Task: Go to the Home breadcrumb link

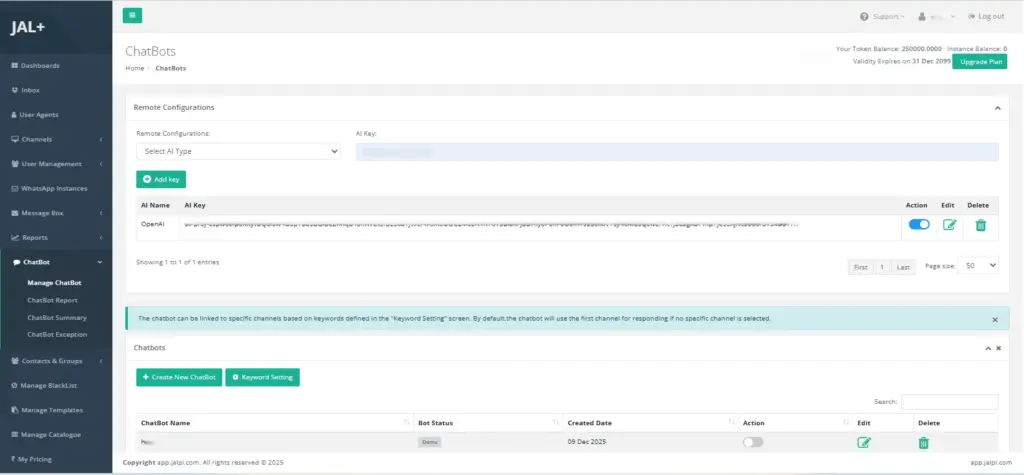Action: coord(135,68)
